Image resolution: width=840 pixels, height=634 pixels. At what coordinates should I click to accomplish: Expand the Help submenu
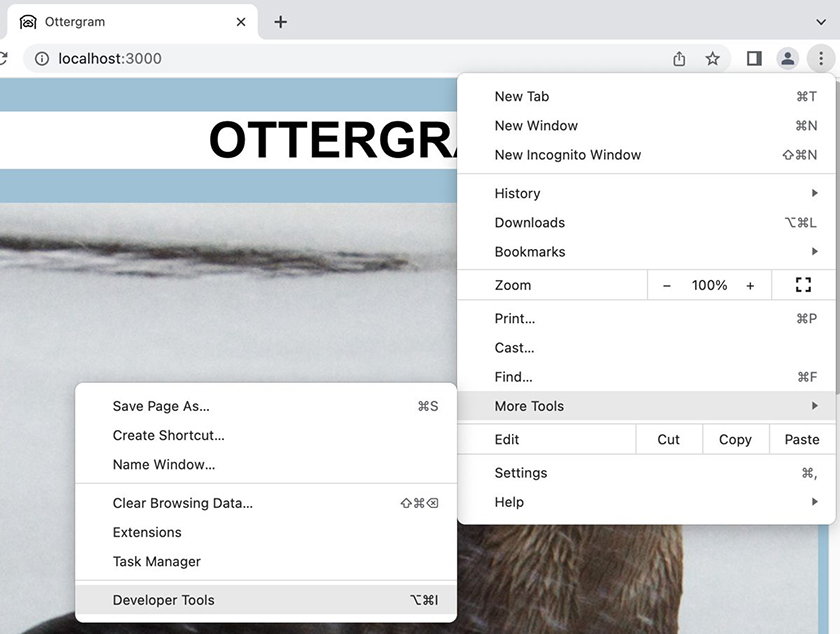point(509,501)
